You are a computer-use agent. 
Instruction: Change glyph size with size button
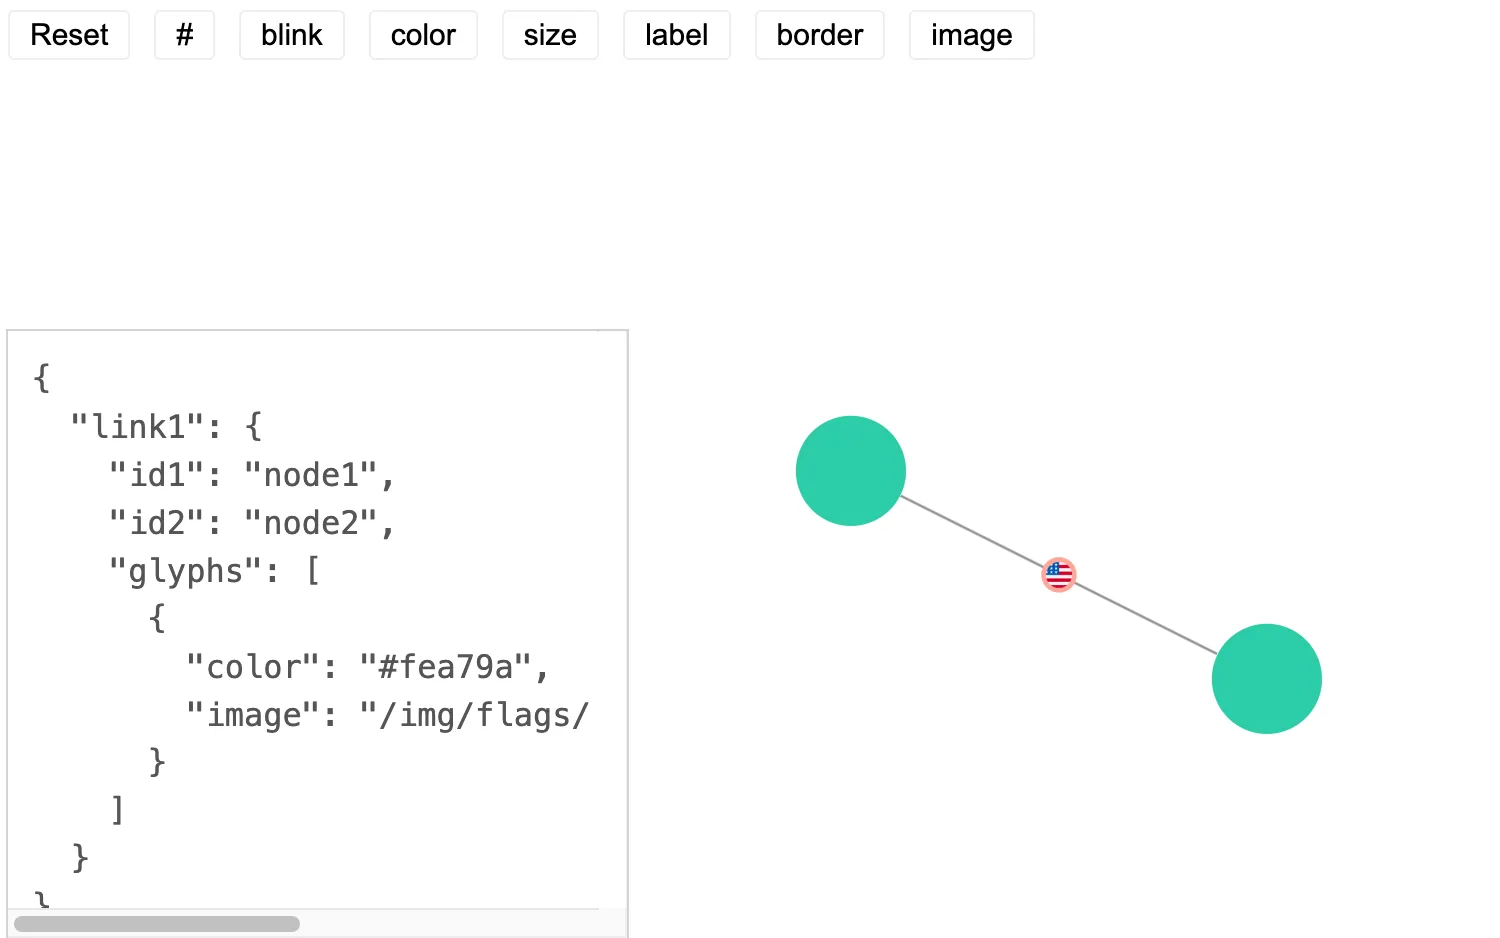tap(550, 35)
